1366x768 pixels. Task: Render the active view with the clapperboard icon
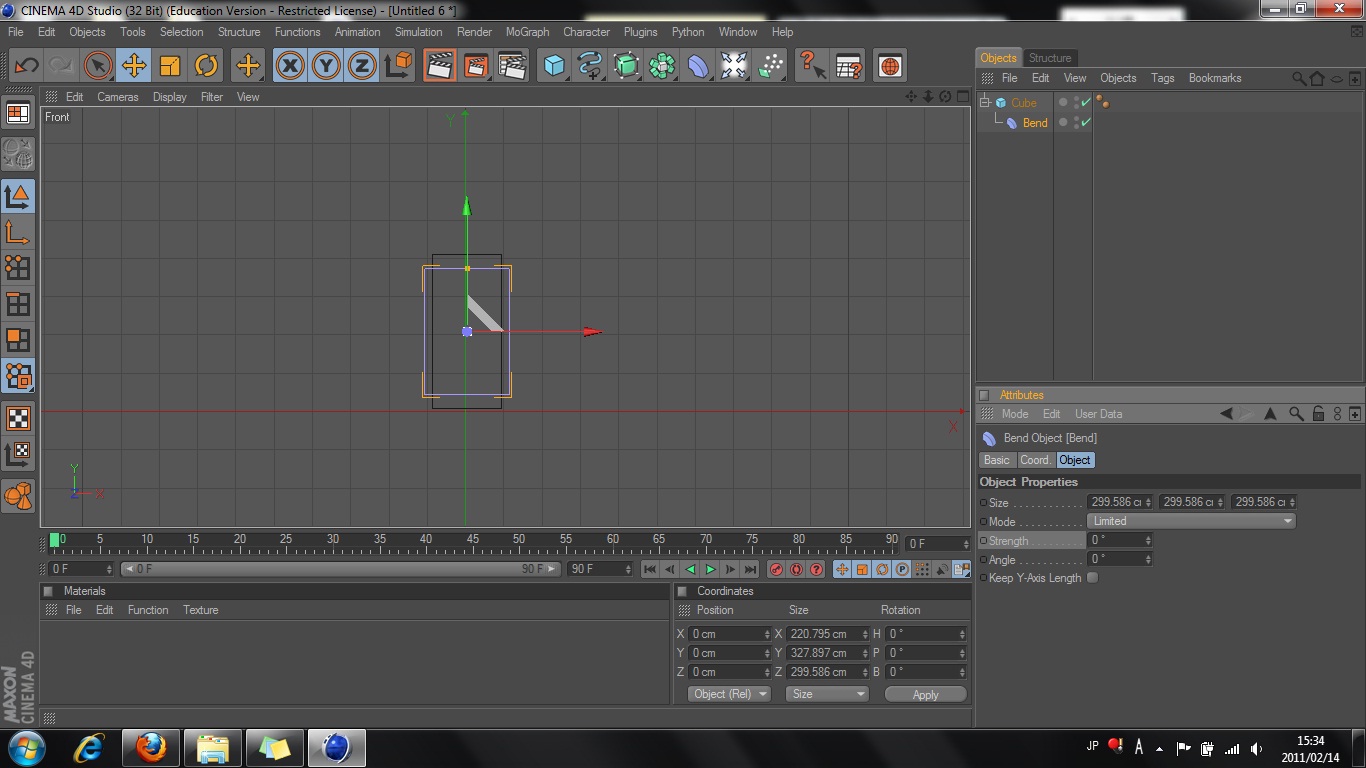438,66
